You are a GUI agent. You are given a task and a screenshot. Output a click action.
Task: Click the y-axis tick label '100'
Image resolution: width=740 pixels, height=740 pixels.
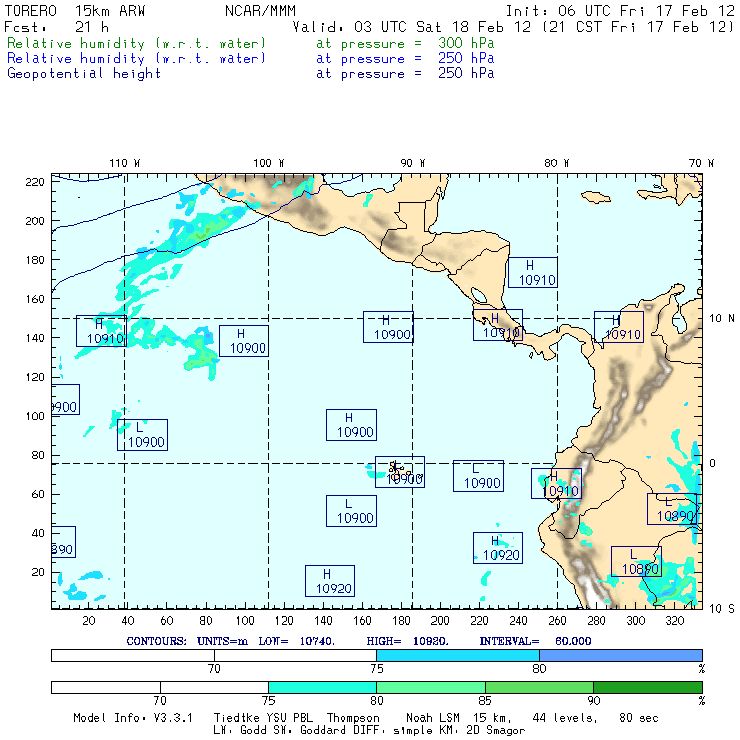pos(35,416)
